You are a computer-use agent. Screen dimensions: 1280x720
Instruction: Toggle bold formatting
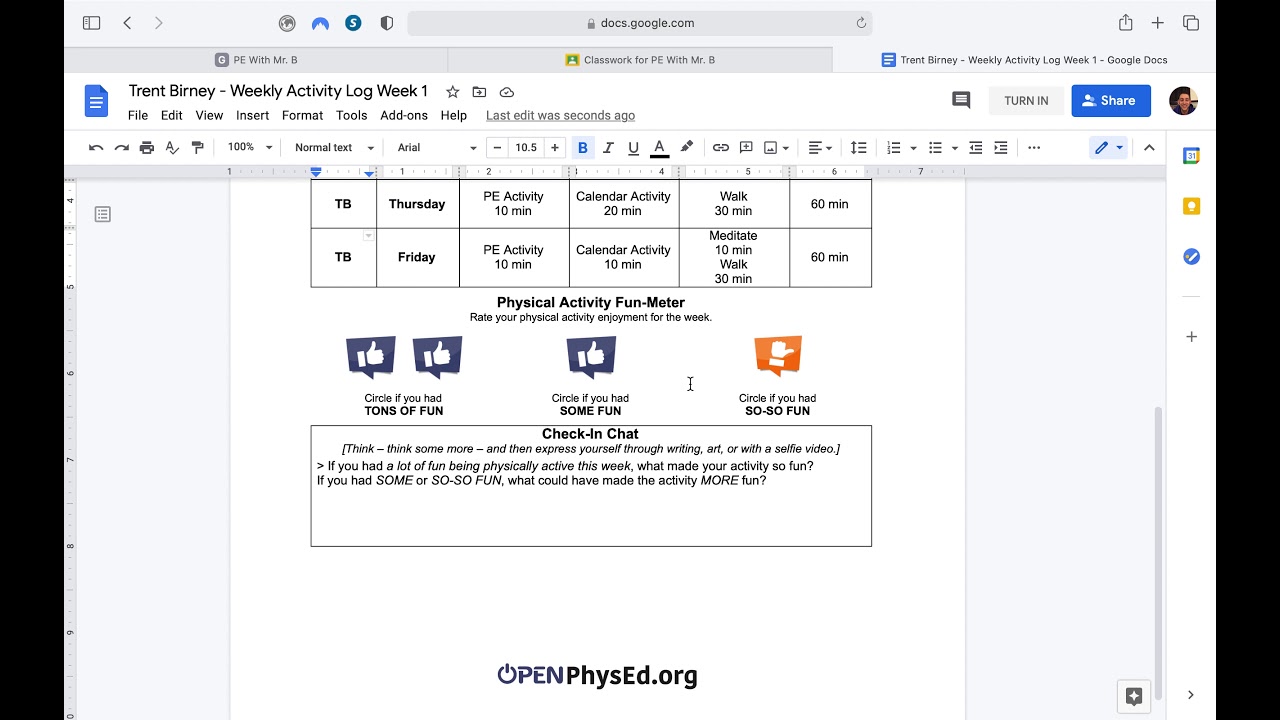point(582,148)
